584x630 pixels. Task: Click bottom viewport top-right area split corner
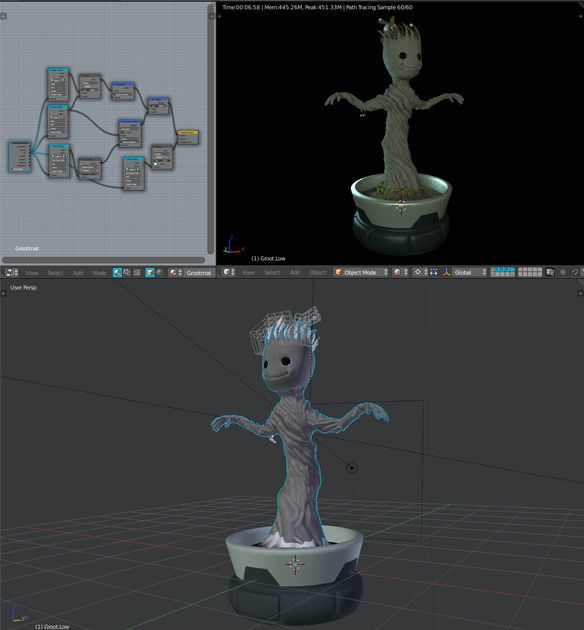point(580,294)
